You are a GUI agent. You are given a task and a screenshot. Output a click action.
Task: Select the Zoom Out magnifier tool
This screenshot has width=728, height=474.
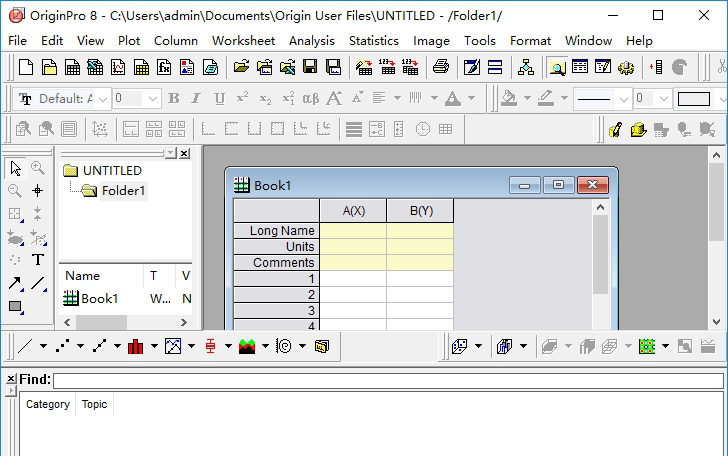coord(15,190)
